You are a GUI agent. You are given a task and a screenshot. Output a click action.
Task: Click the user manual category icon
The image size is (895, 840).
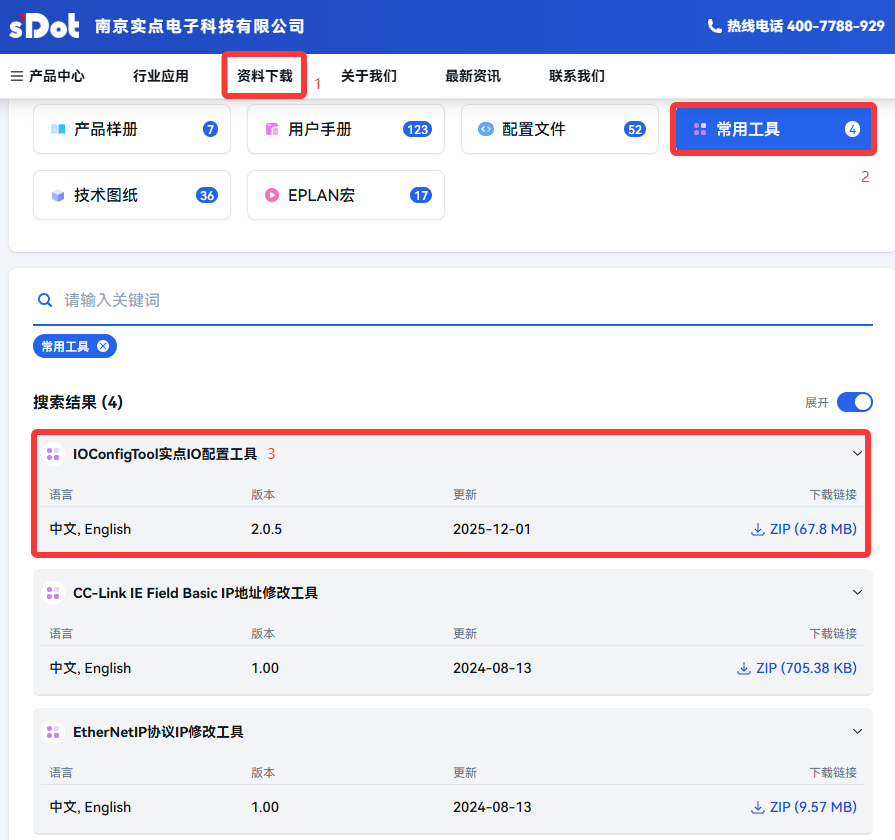(x=272, y=129)
